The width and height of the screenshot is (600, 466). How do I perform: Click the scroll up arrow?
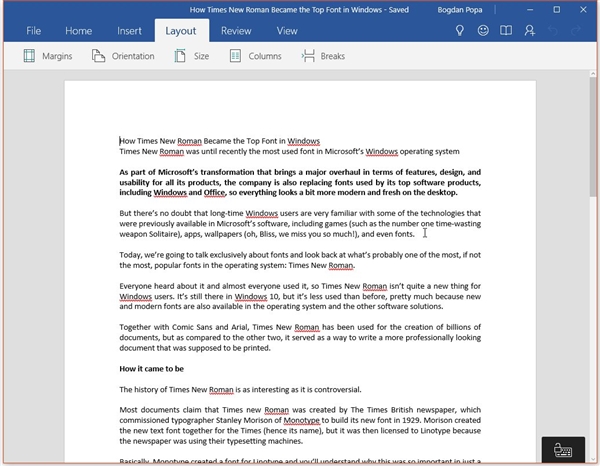click(x=593, y=73)
